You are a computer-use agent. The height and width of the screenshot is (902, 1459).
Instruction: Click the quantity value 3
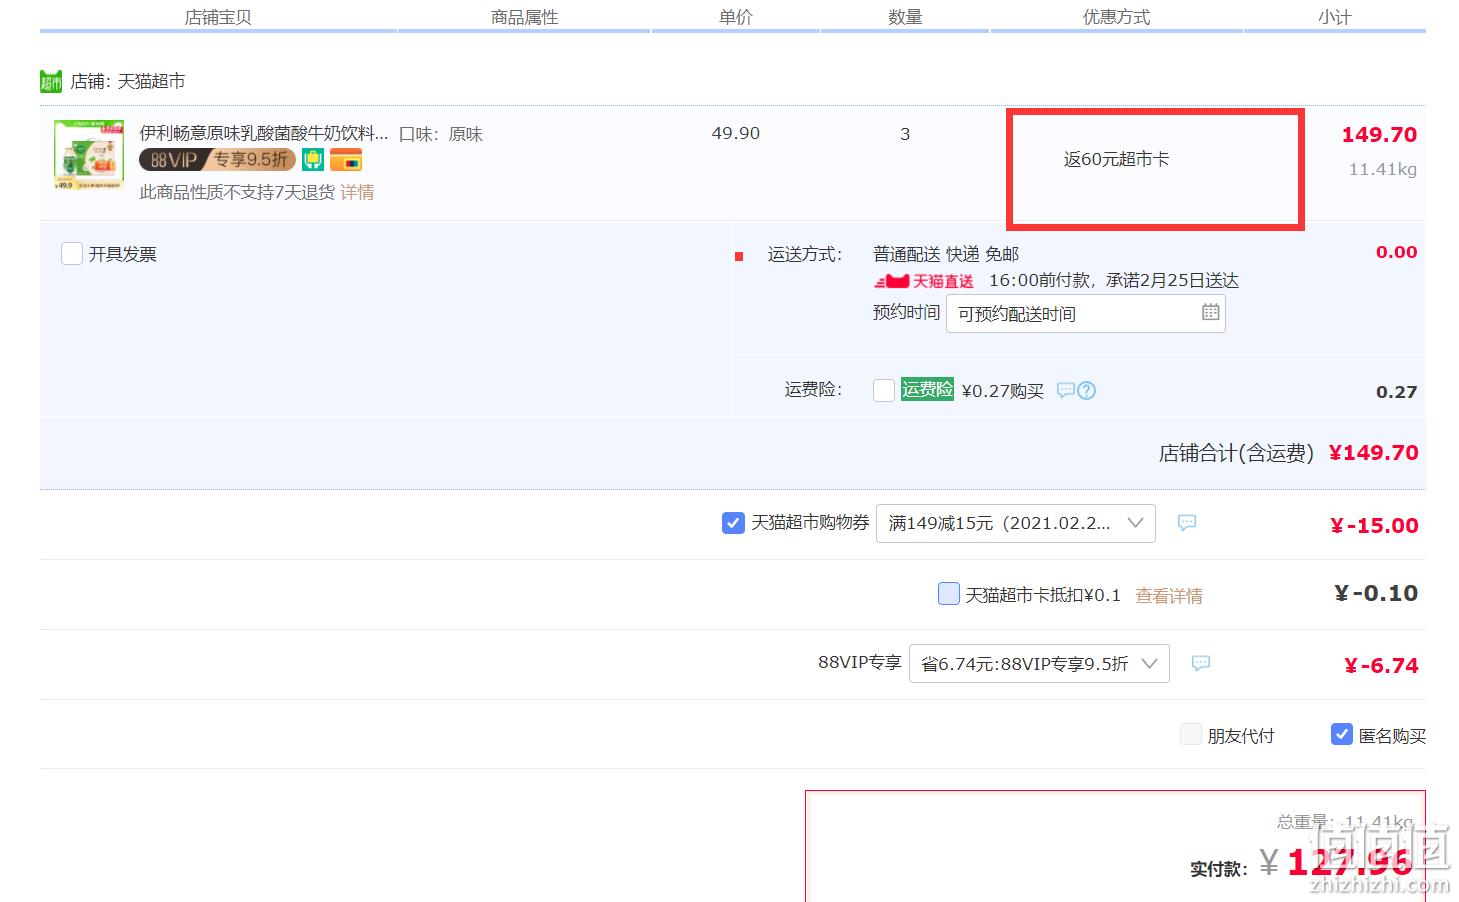coord(905,134)
